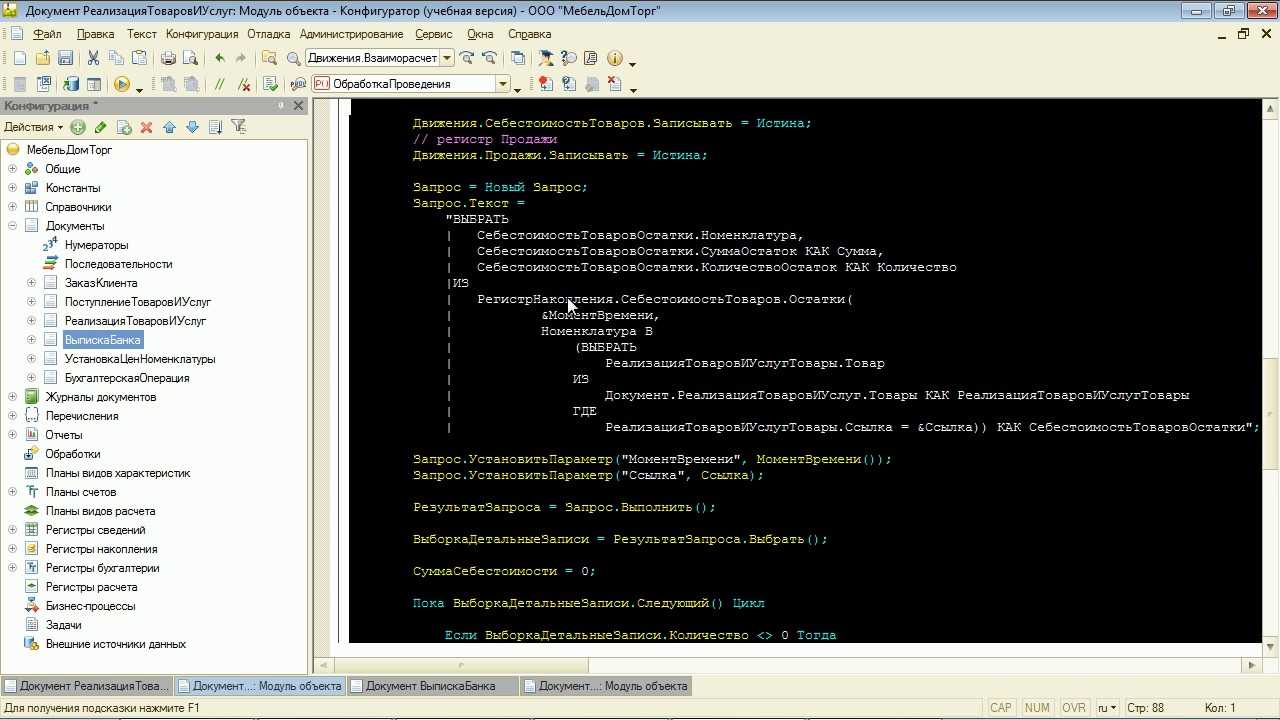Click the Open file toolbar icon
This screenshot has width=1280, height=720.
(42, 58)
